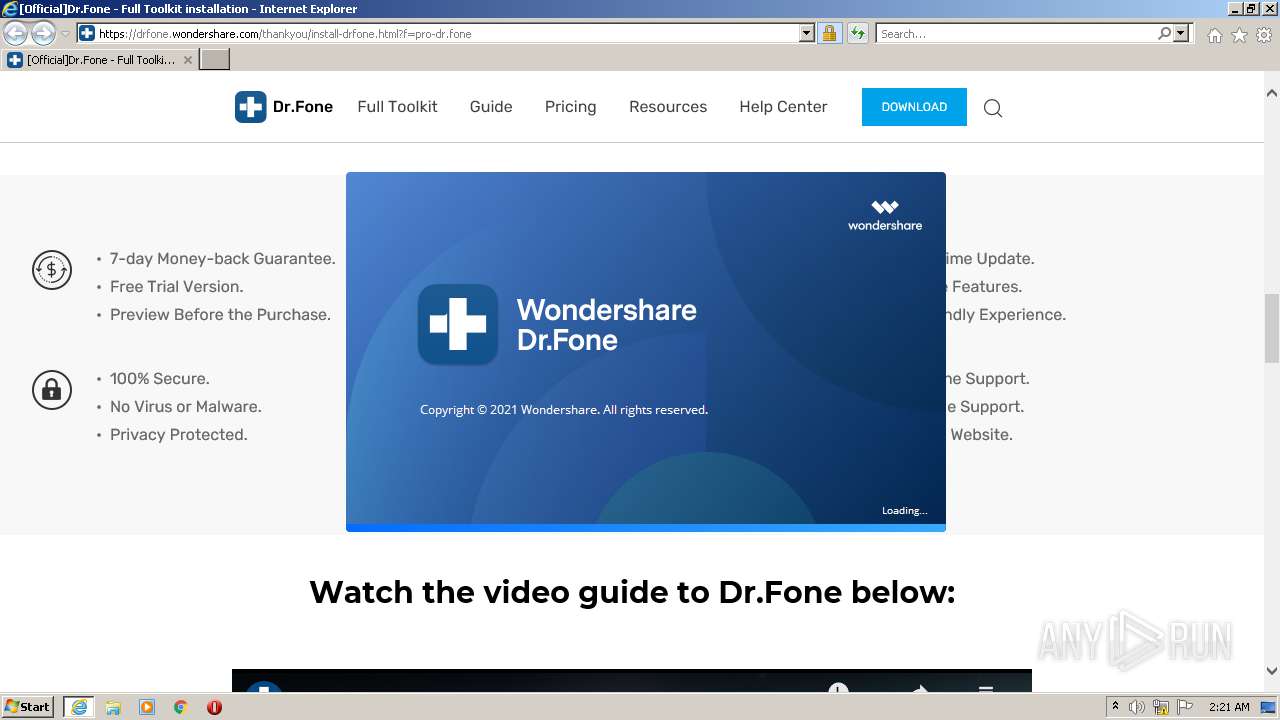Click 'Preview Before the Purchase.' text
The image size is (1280, 720).
[x=220, y=315]
